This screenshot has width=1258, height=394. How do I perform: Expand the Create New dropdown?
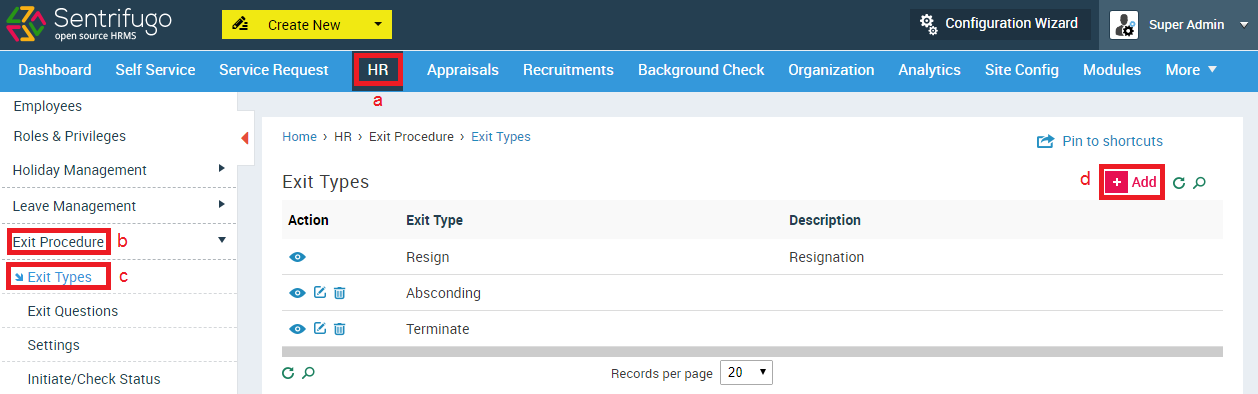click(x=377, y=25)
